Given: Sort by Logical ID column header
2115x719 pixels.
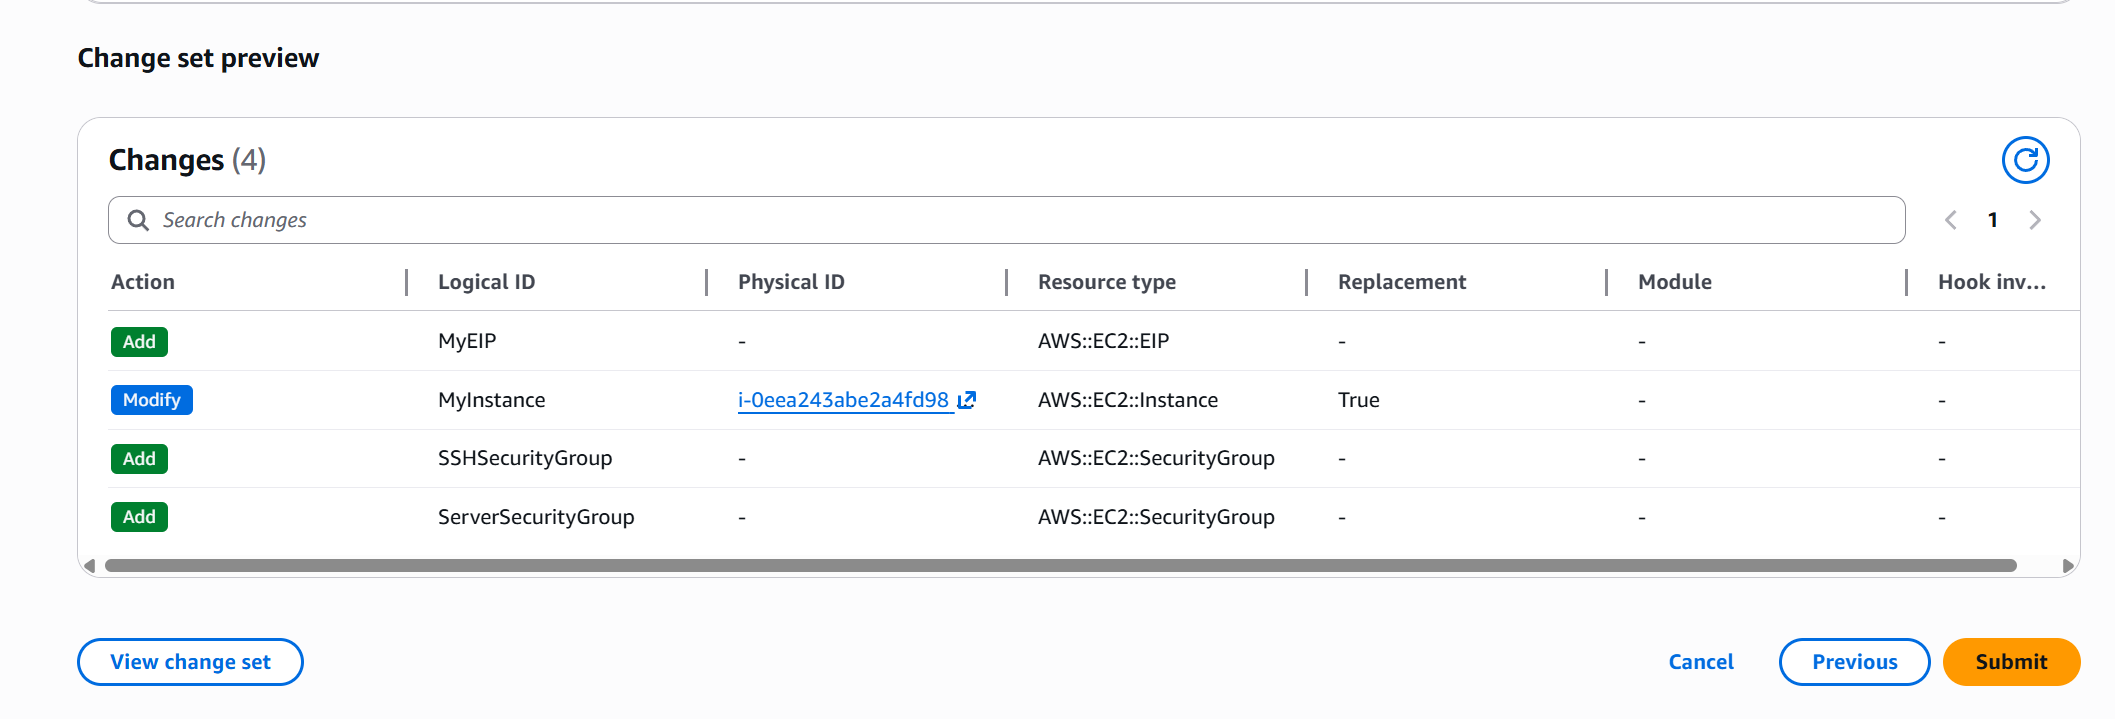Looking at the screenshot, I should tap(486, 282).
